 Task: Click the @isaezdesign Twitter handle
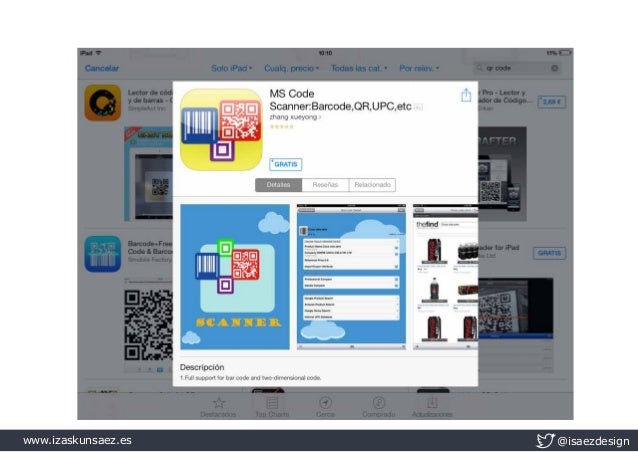(593, 441)
